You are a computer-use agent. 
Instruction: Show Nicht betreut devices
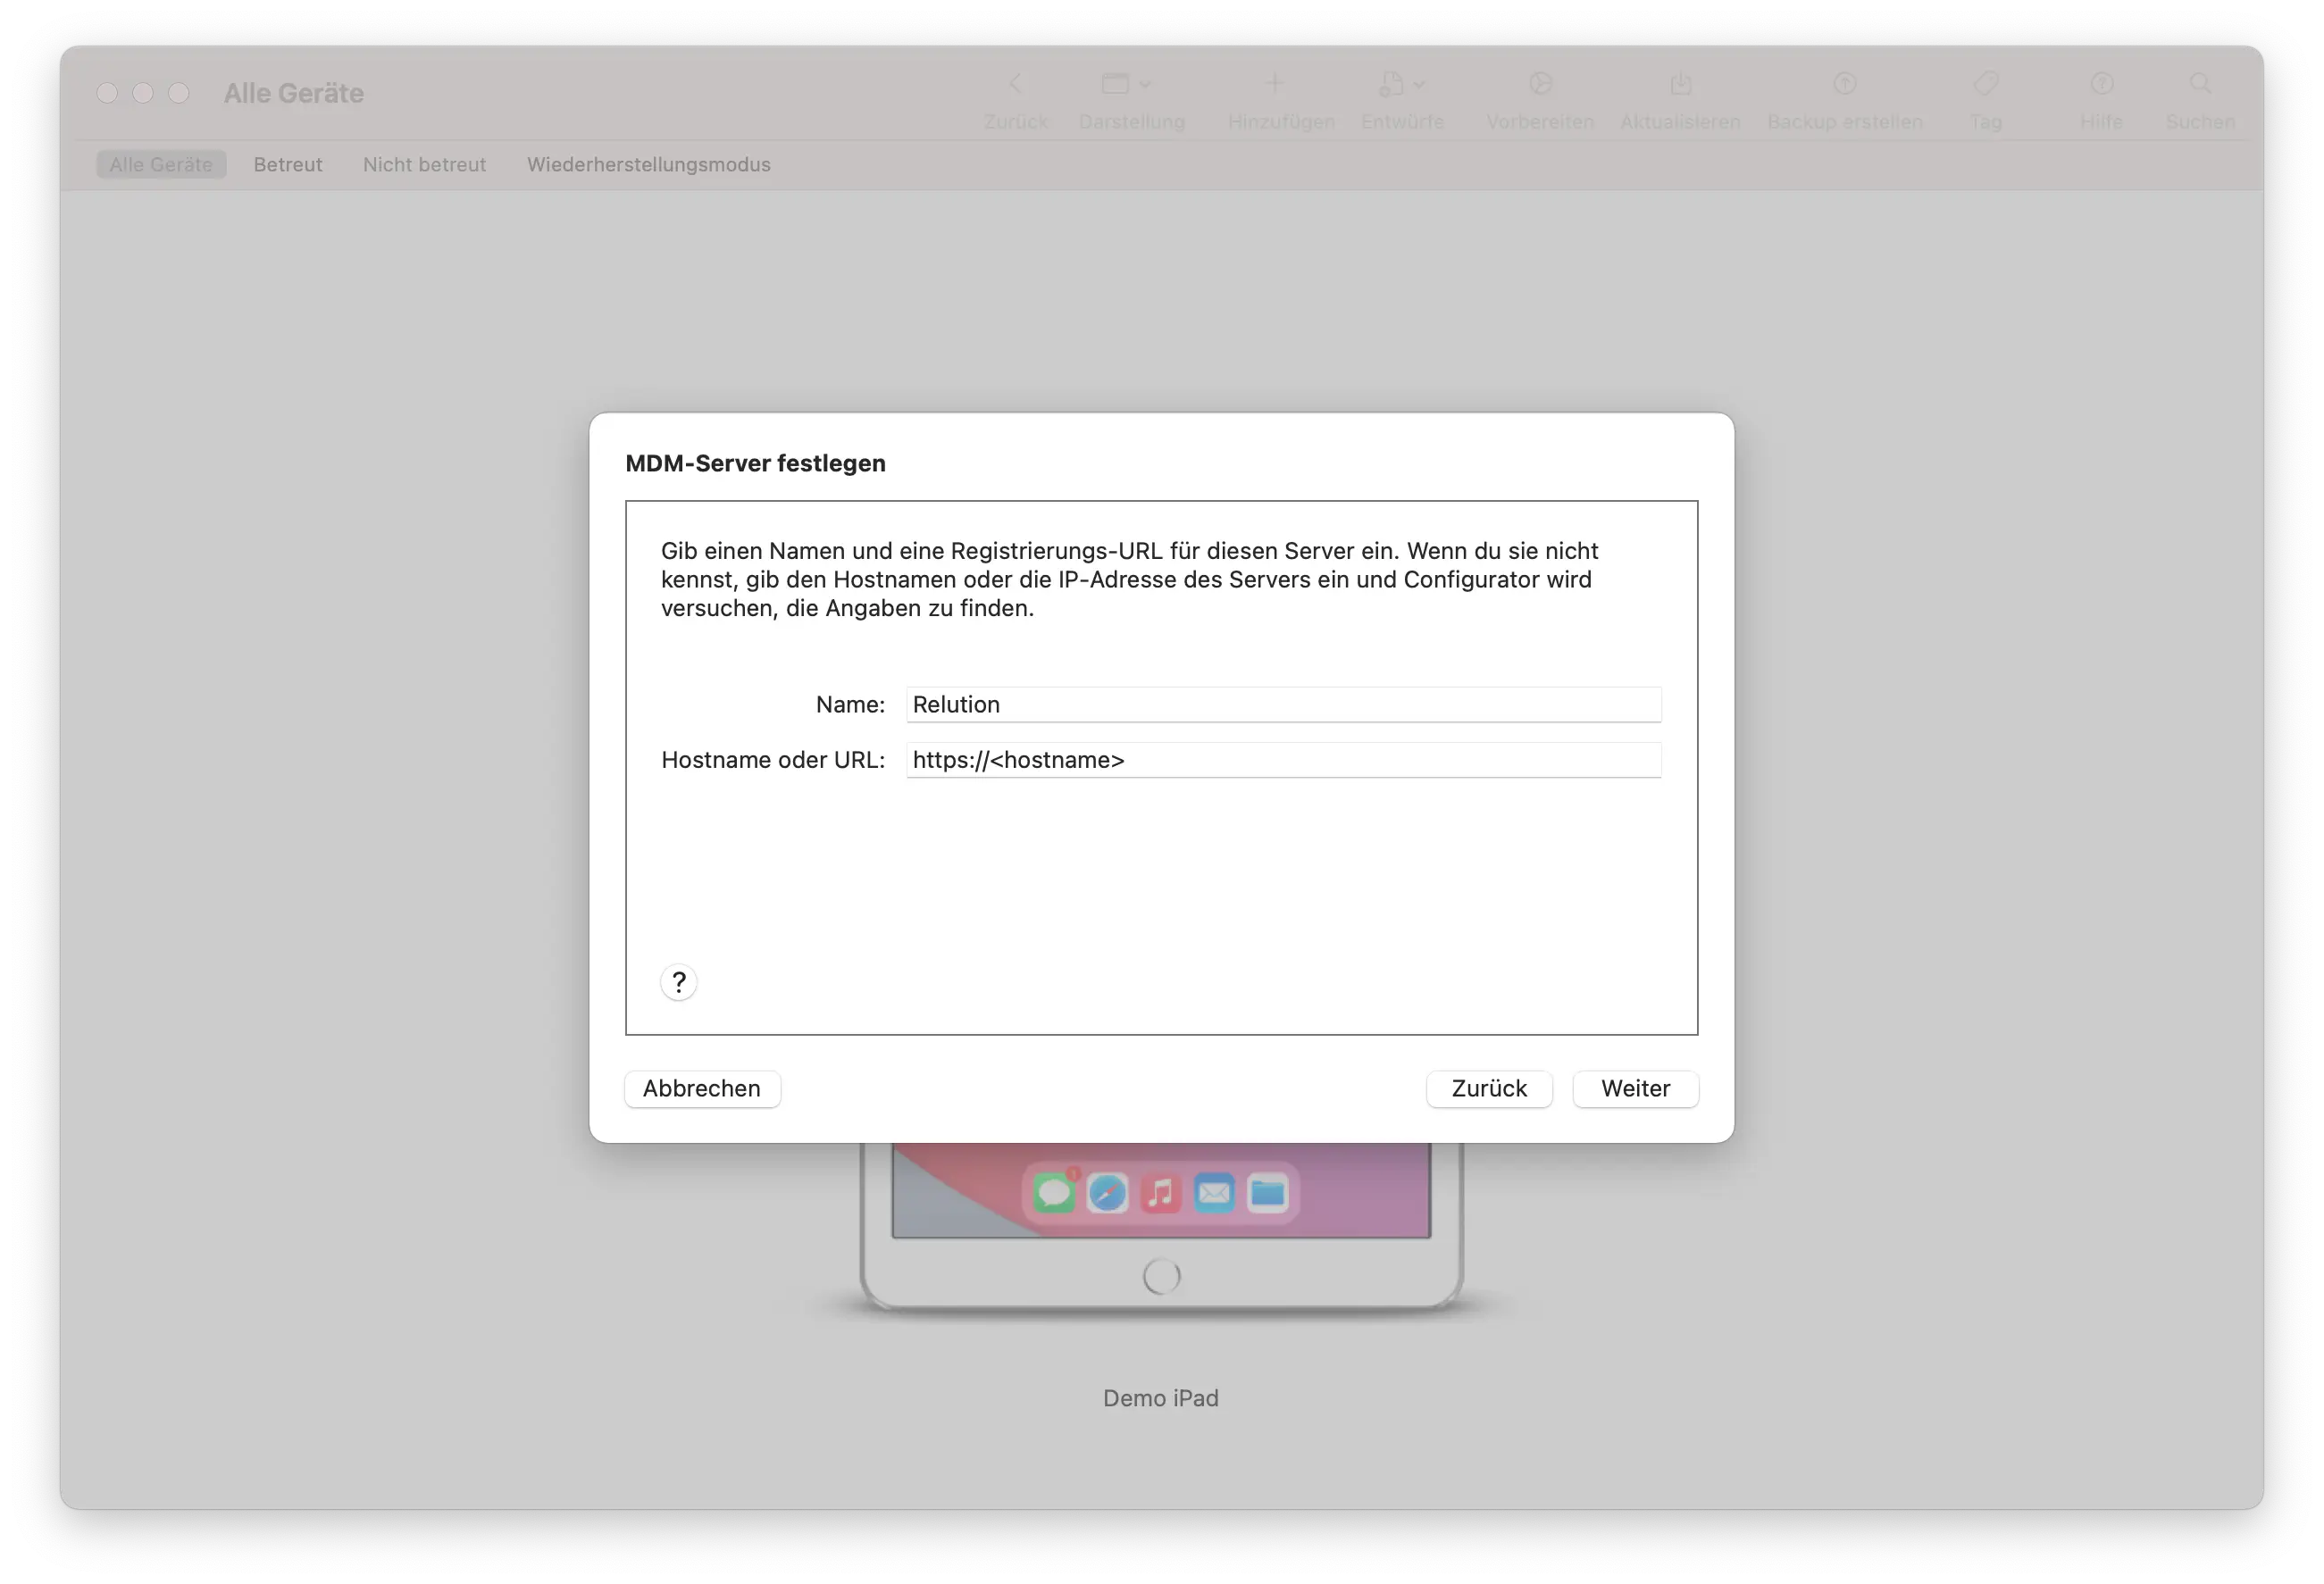424,164
